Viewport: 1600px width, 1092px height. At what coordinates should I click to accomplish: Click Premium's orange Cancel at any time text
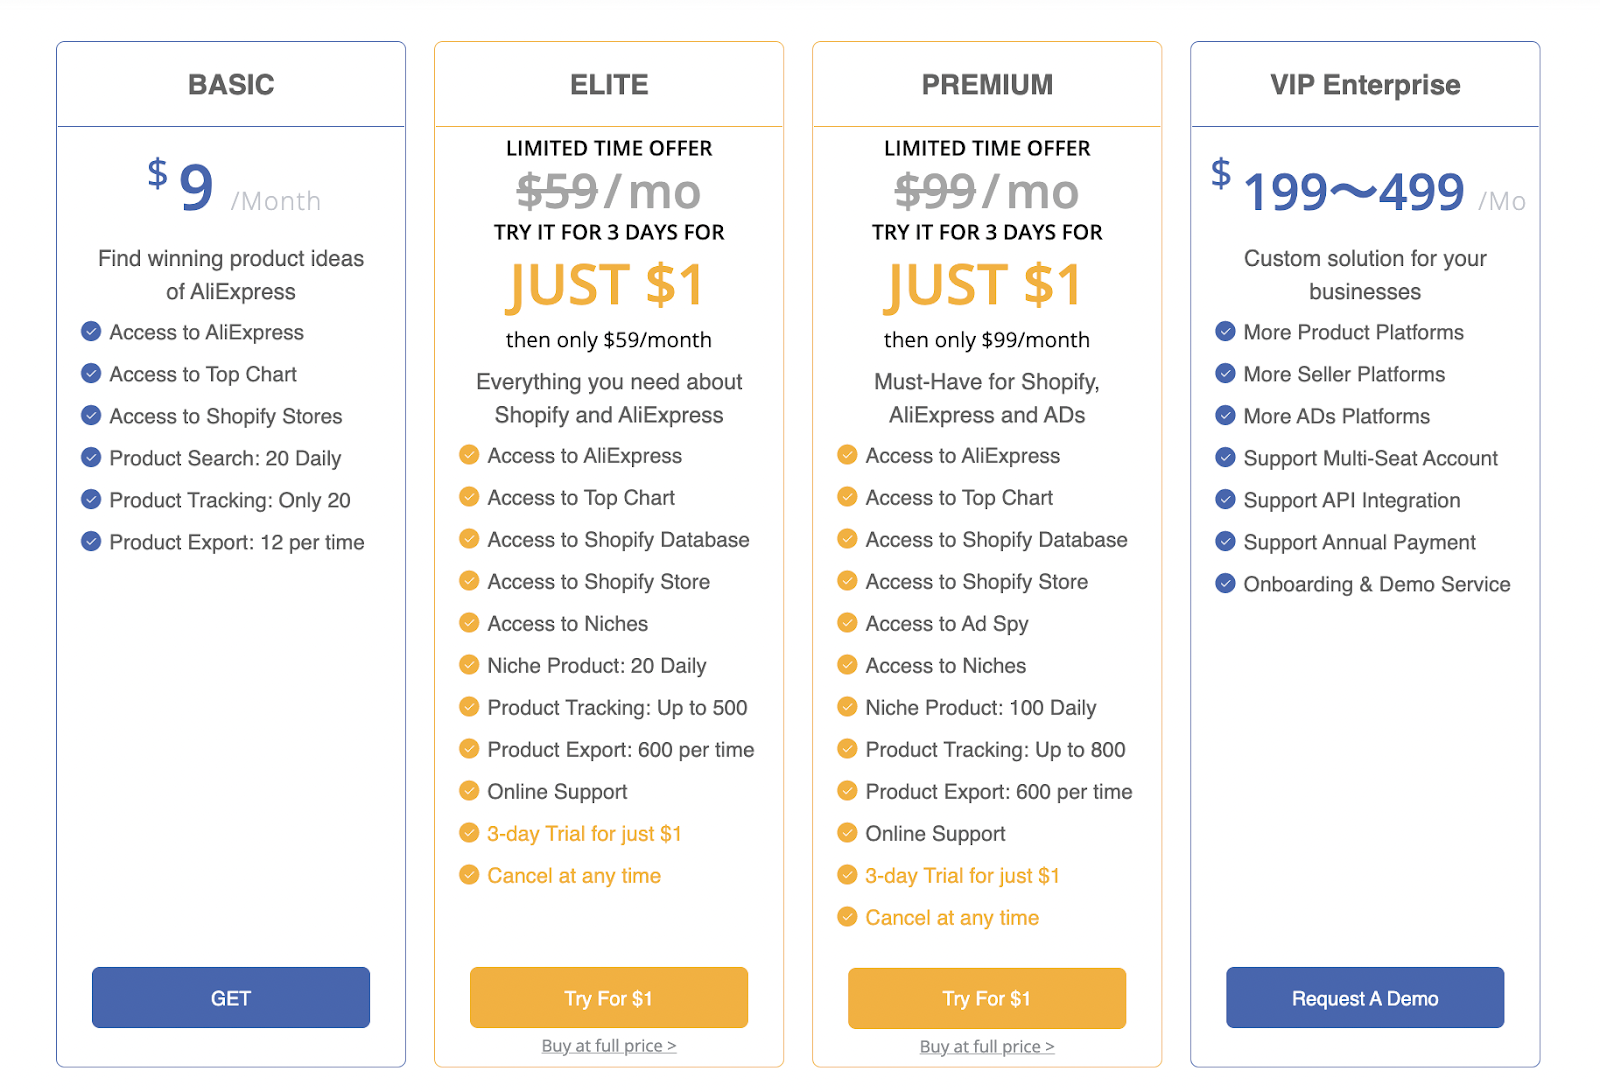pyautogui.click(x=952, y=918)
